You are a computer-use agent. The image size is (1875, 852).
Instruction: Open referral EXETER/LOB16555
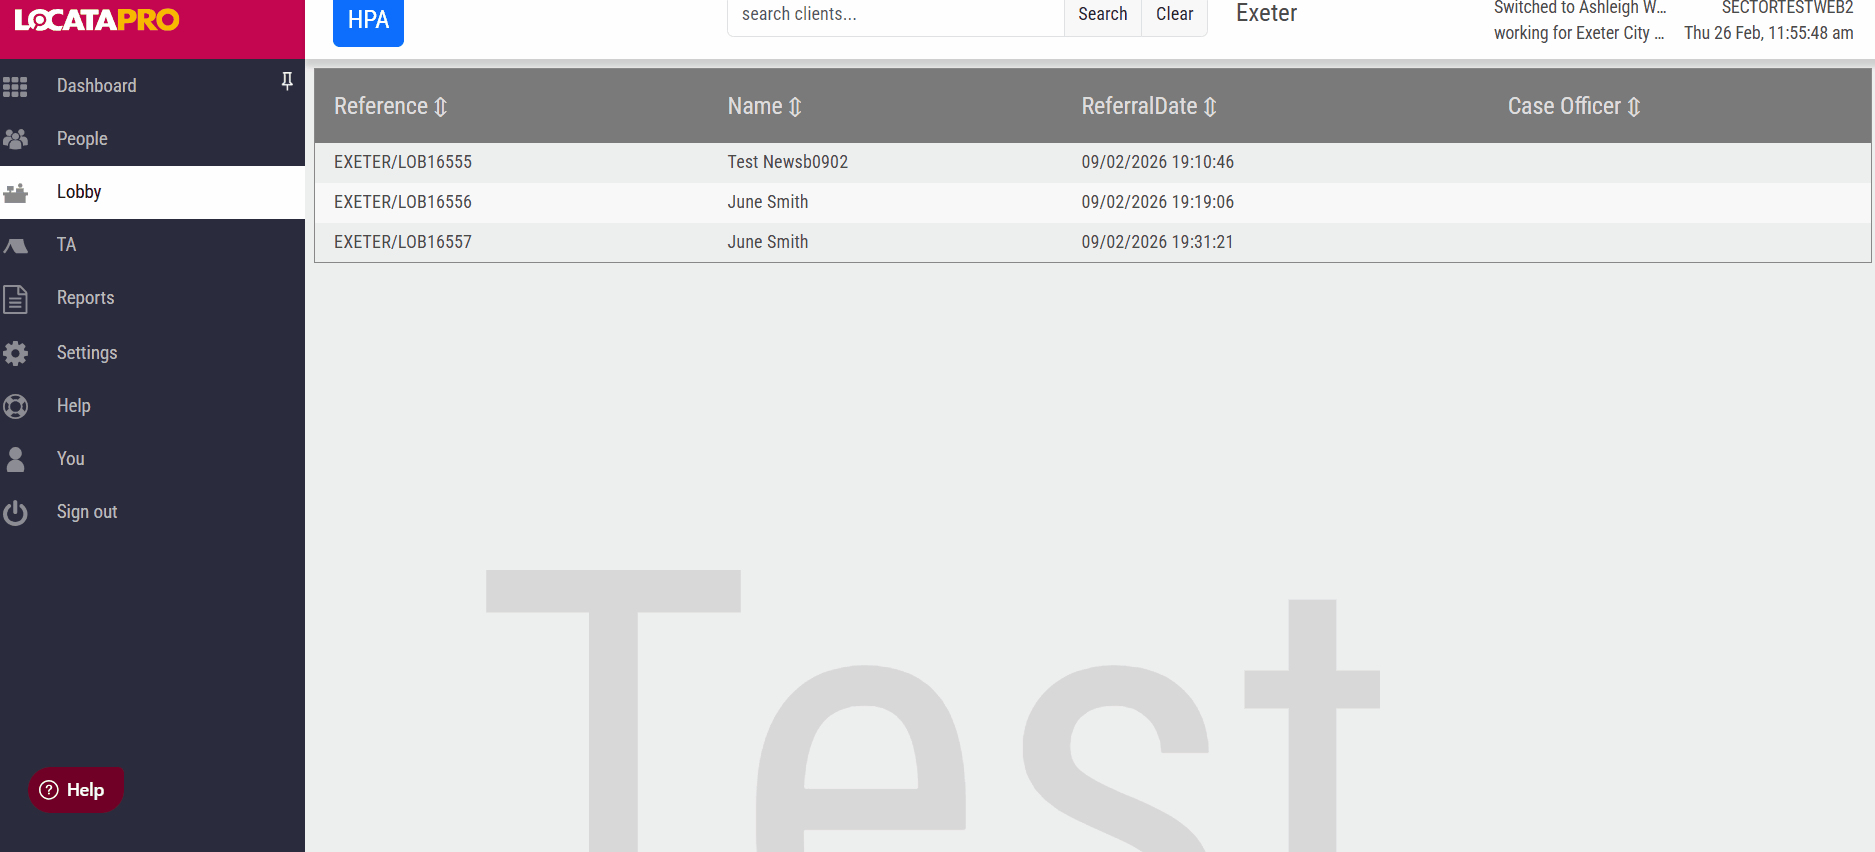[x=403, y=162]
